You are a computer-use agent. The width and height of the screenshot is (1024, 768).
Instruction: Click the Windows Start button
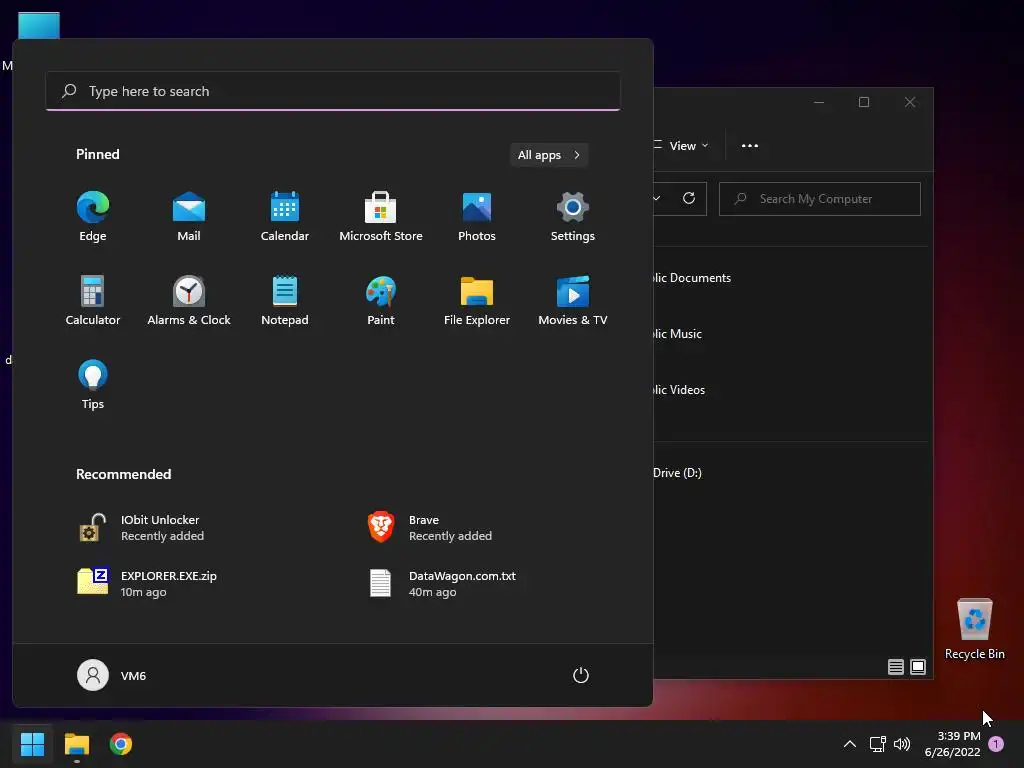(32, 744)
